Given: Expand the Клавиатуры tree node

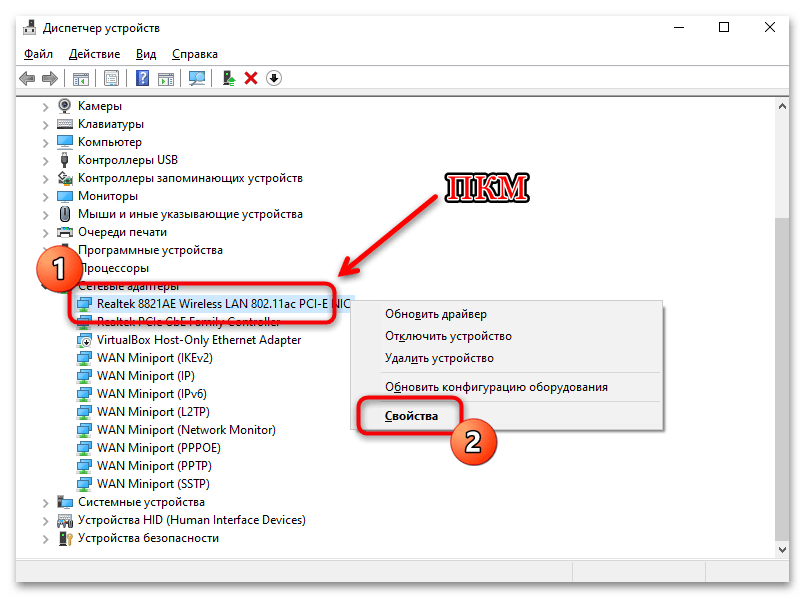Looking at the screenshot, I should (46, 124).
